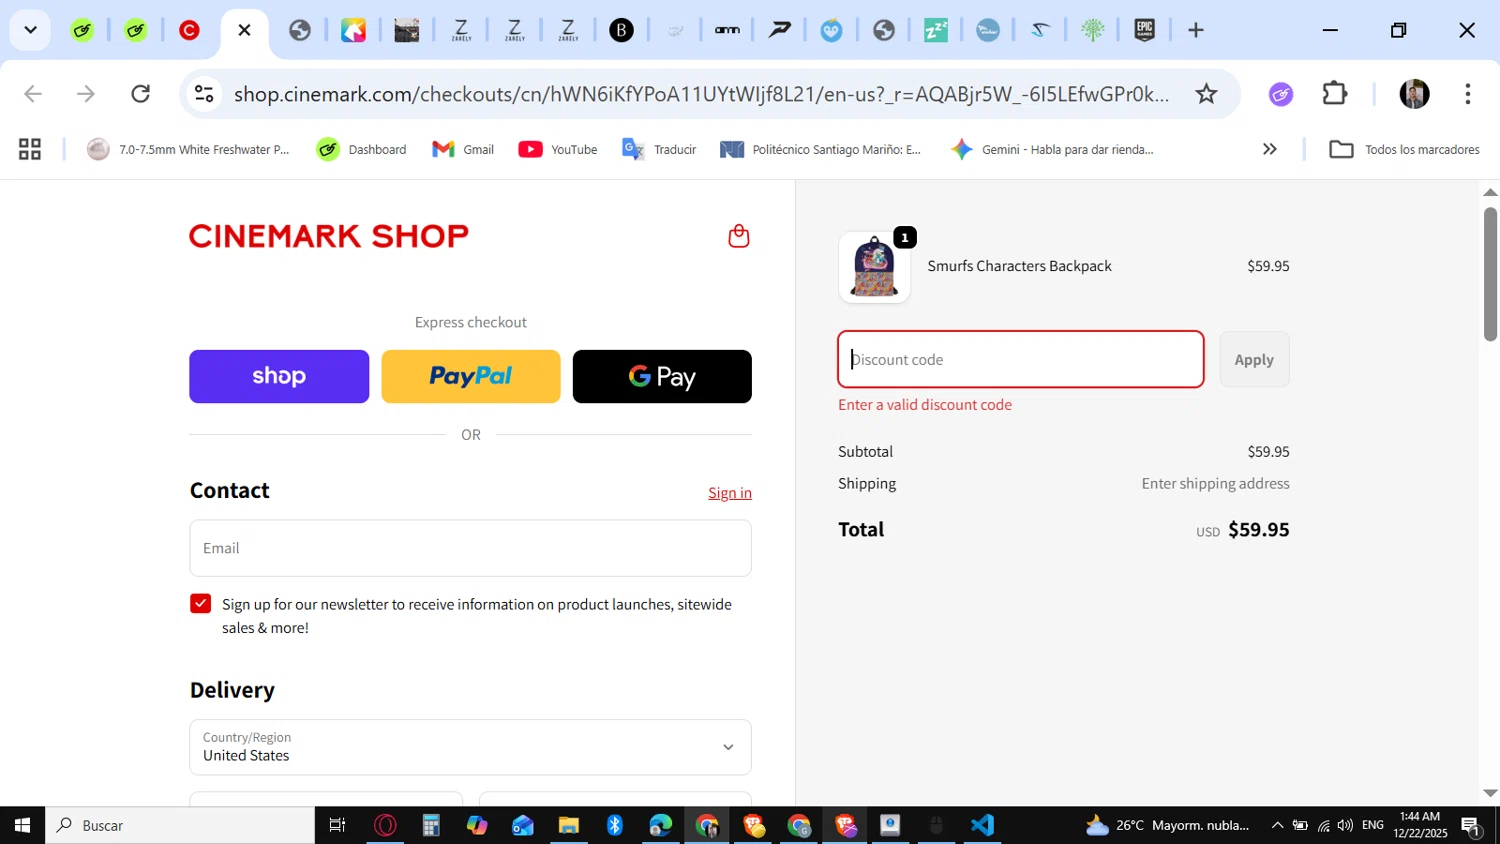Open the tab search dropdown arrow
This screenshot has height=844, width=1500.
point(30,30)
